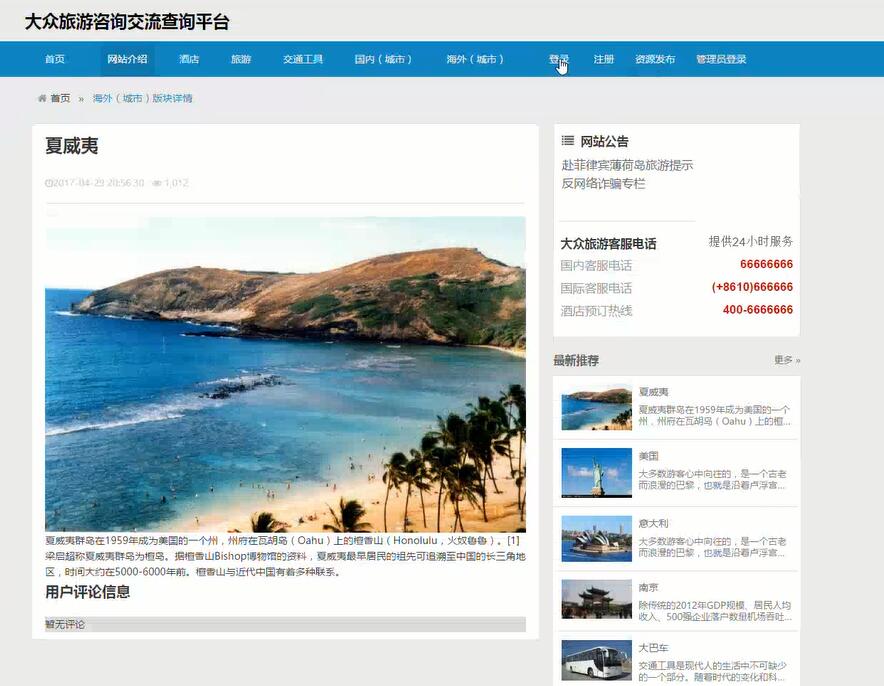
Task: Click the 夏威夷 recommendation description excerpt
Action: (x=715, y=415)
